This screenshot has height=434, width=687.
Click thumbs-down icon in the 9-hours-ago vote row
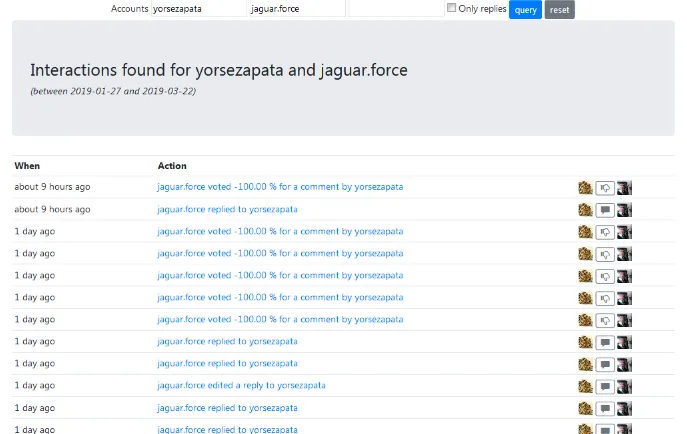(x=605, y=187)
